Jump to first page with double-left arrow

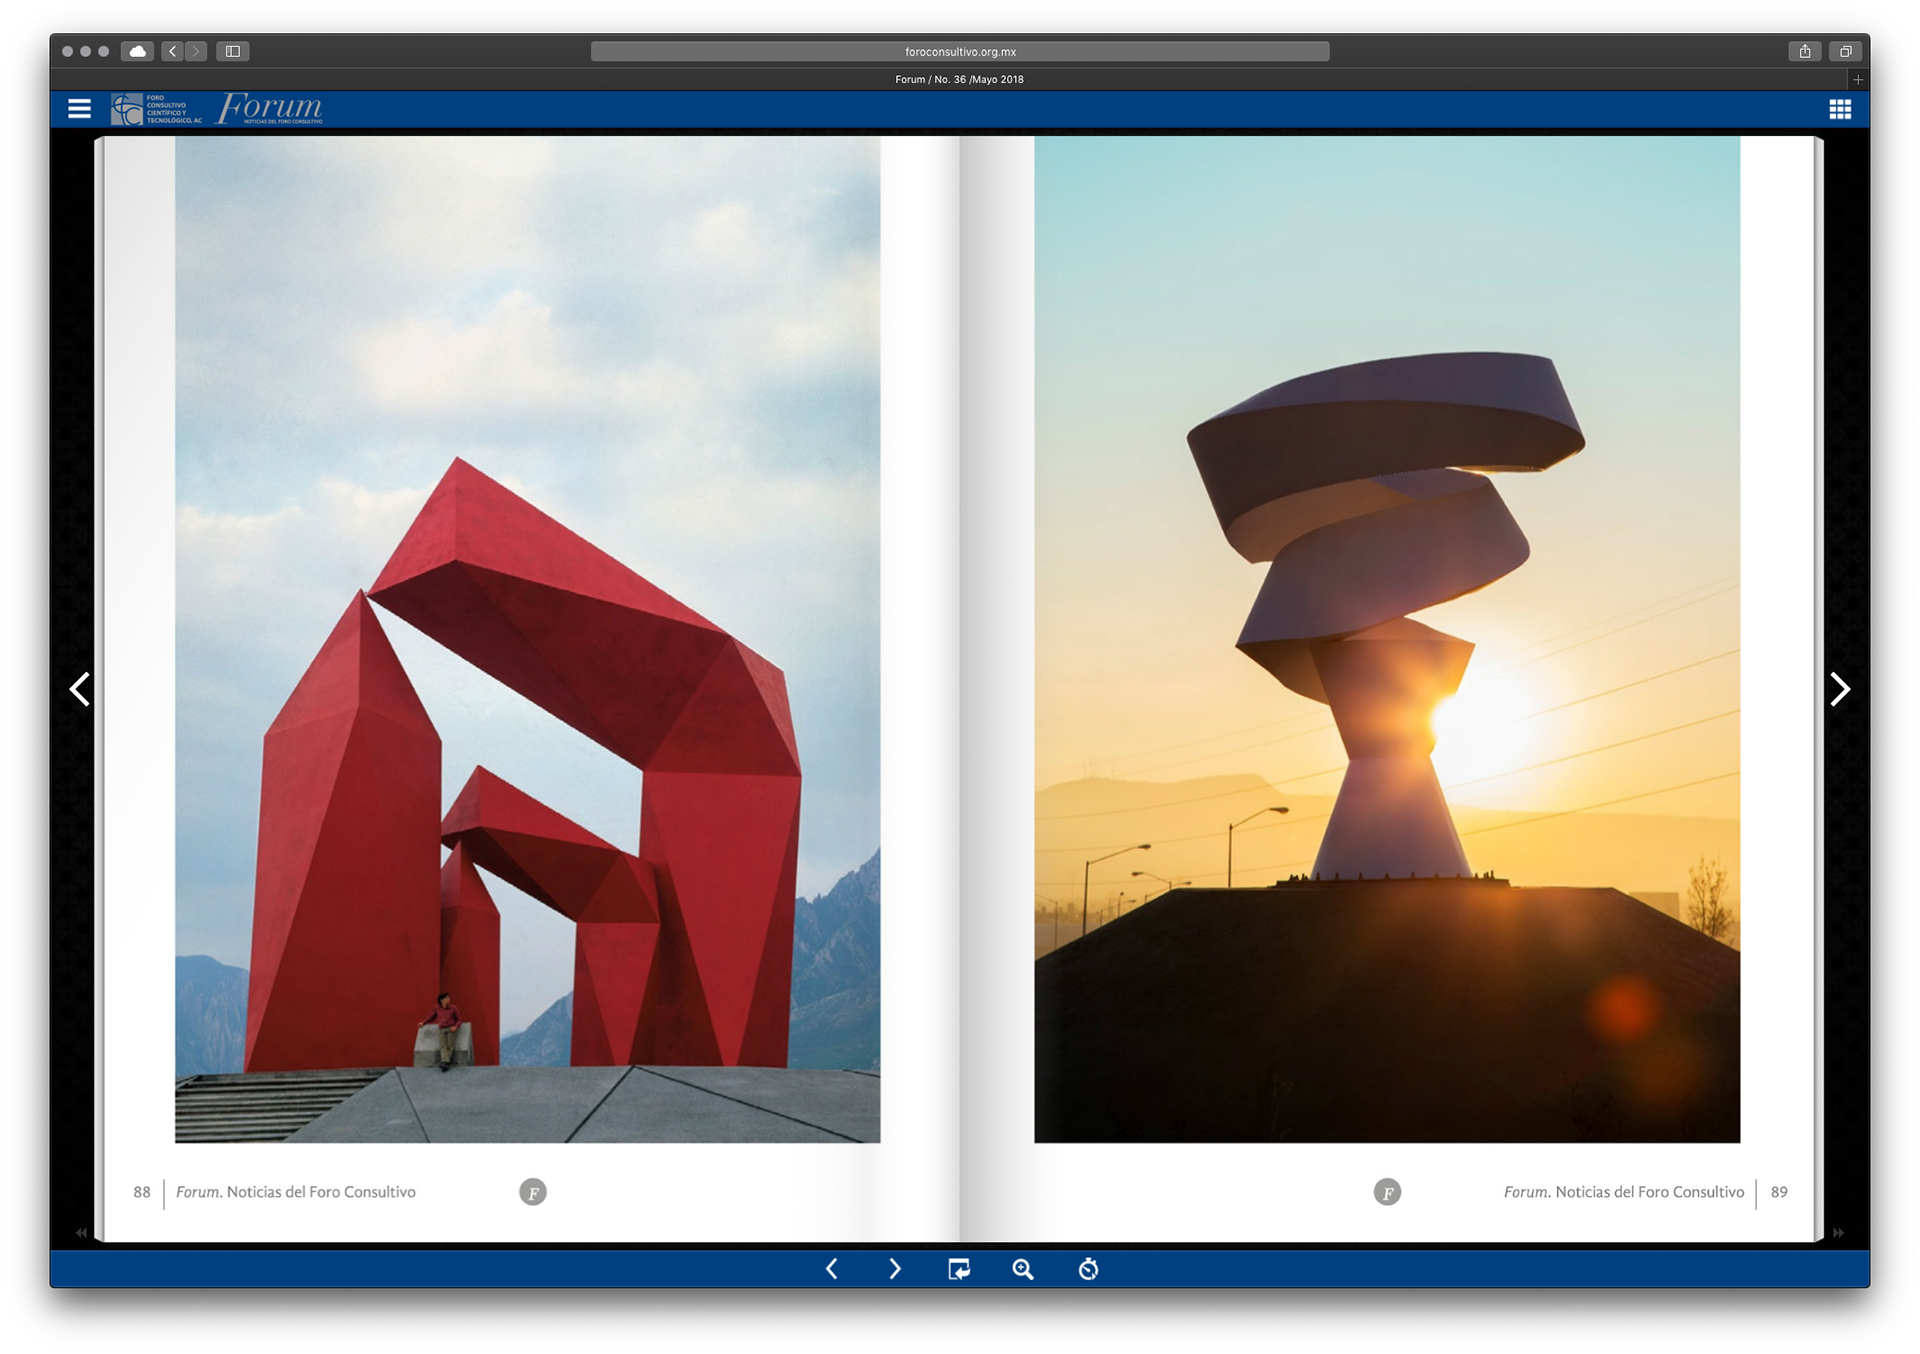(x=81, y=1233)
